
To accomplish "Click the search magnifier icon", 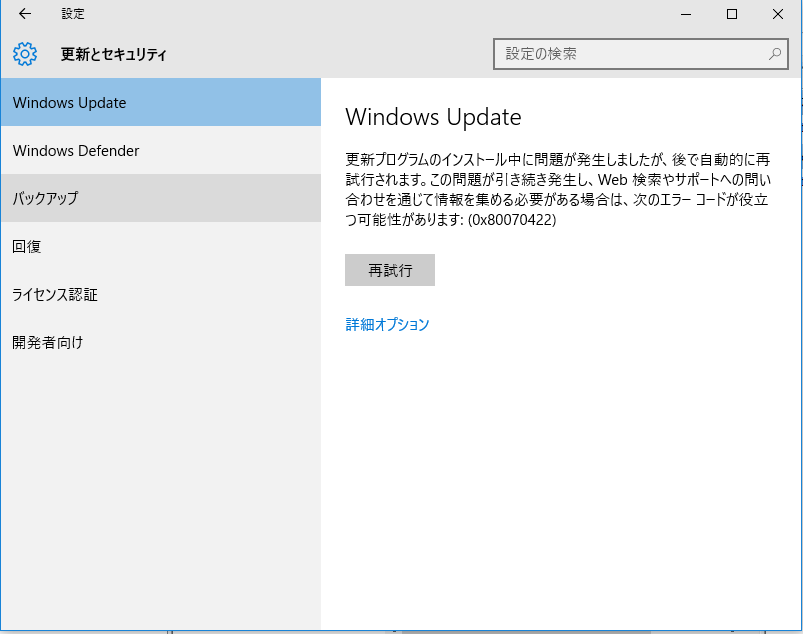I will click(x=775, y=53).
